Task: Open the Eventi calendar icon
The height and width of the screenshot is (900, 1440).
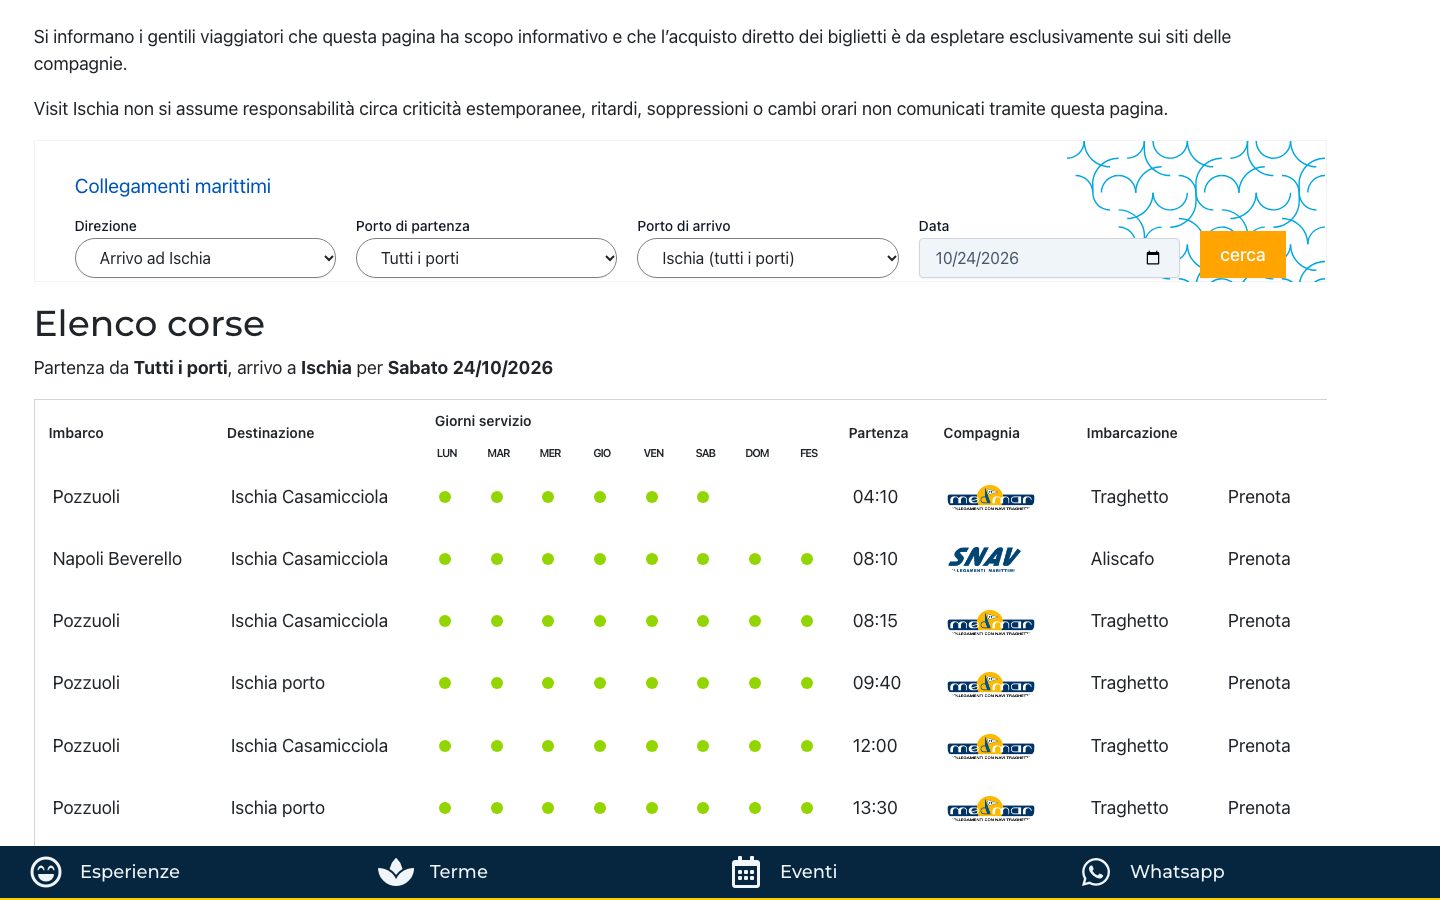Action: click(746, 872)
